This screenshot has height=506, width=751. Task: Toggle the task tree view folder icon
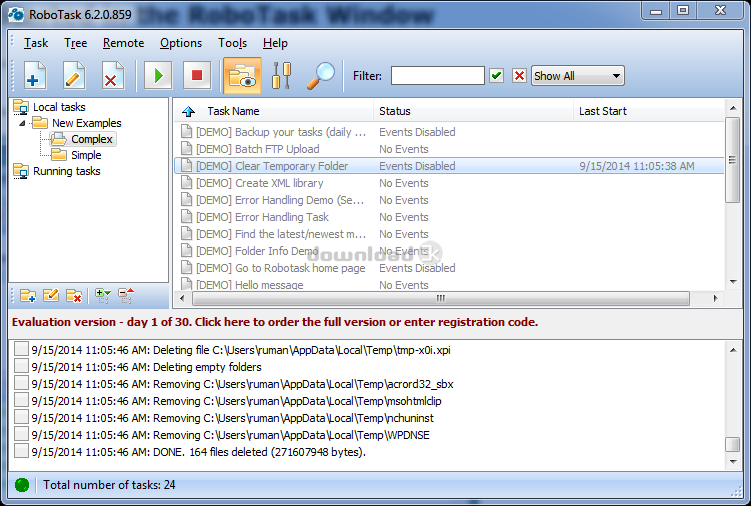(x=242, y=76)
